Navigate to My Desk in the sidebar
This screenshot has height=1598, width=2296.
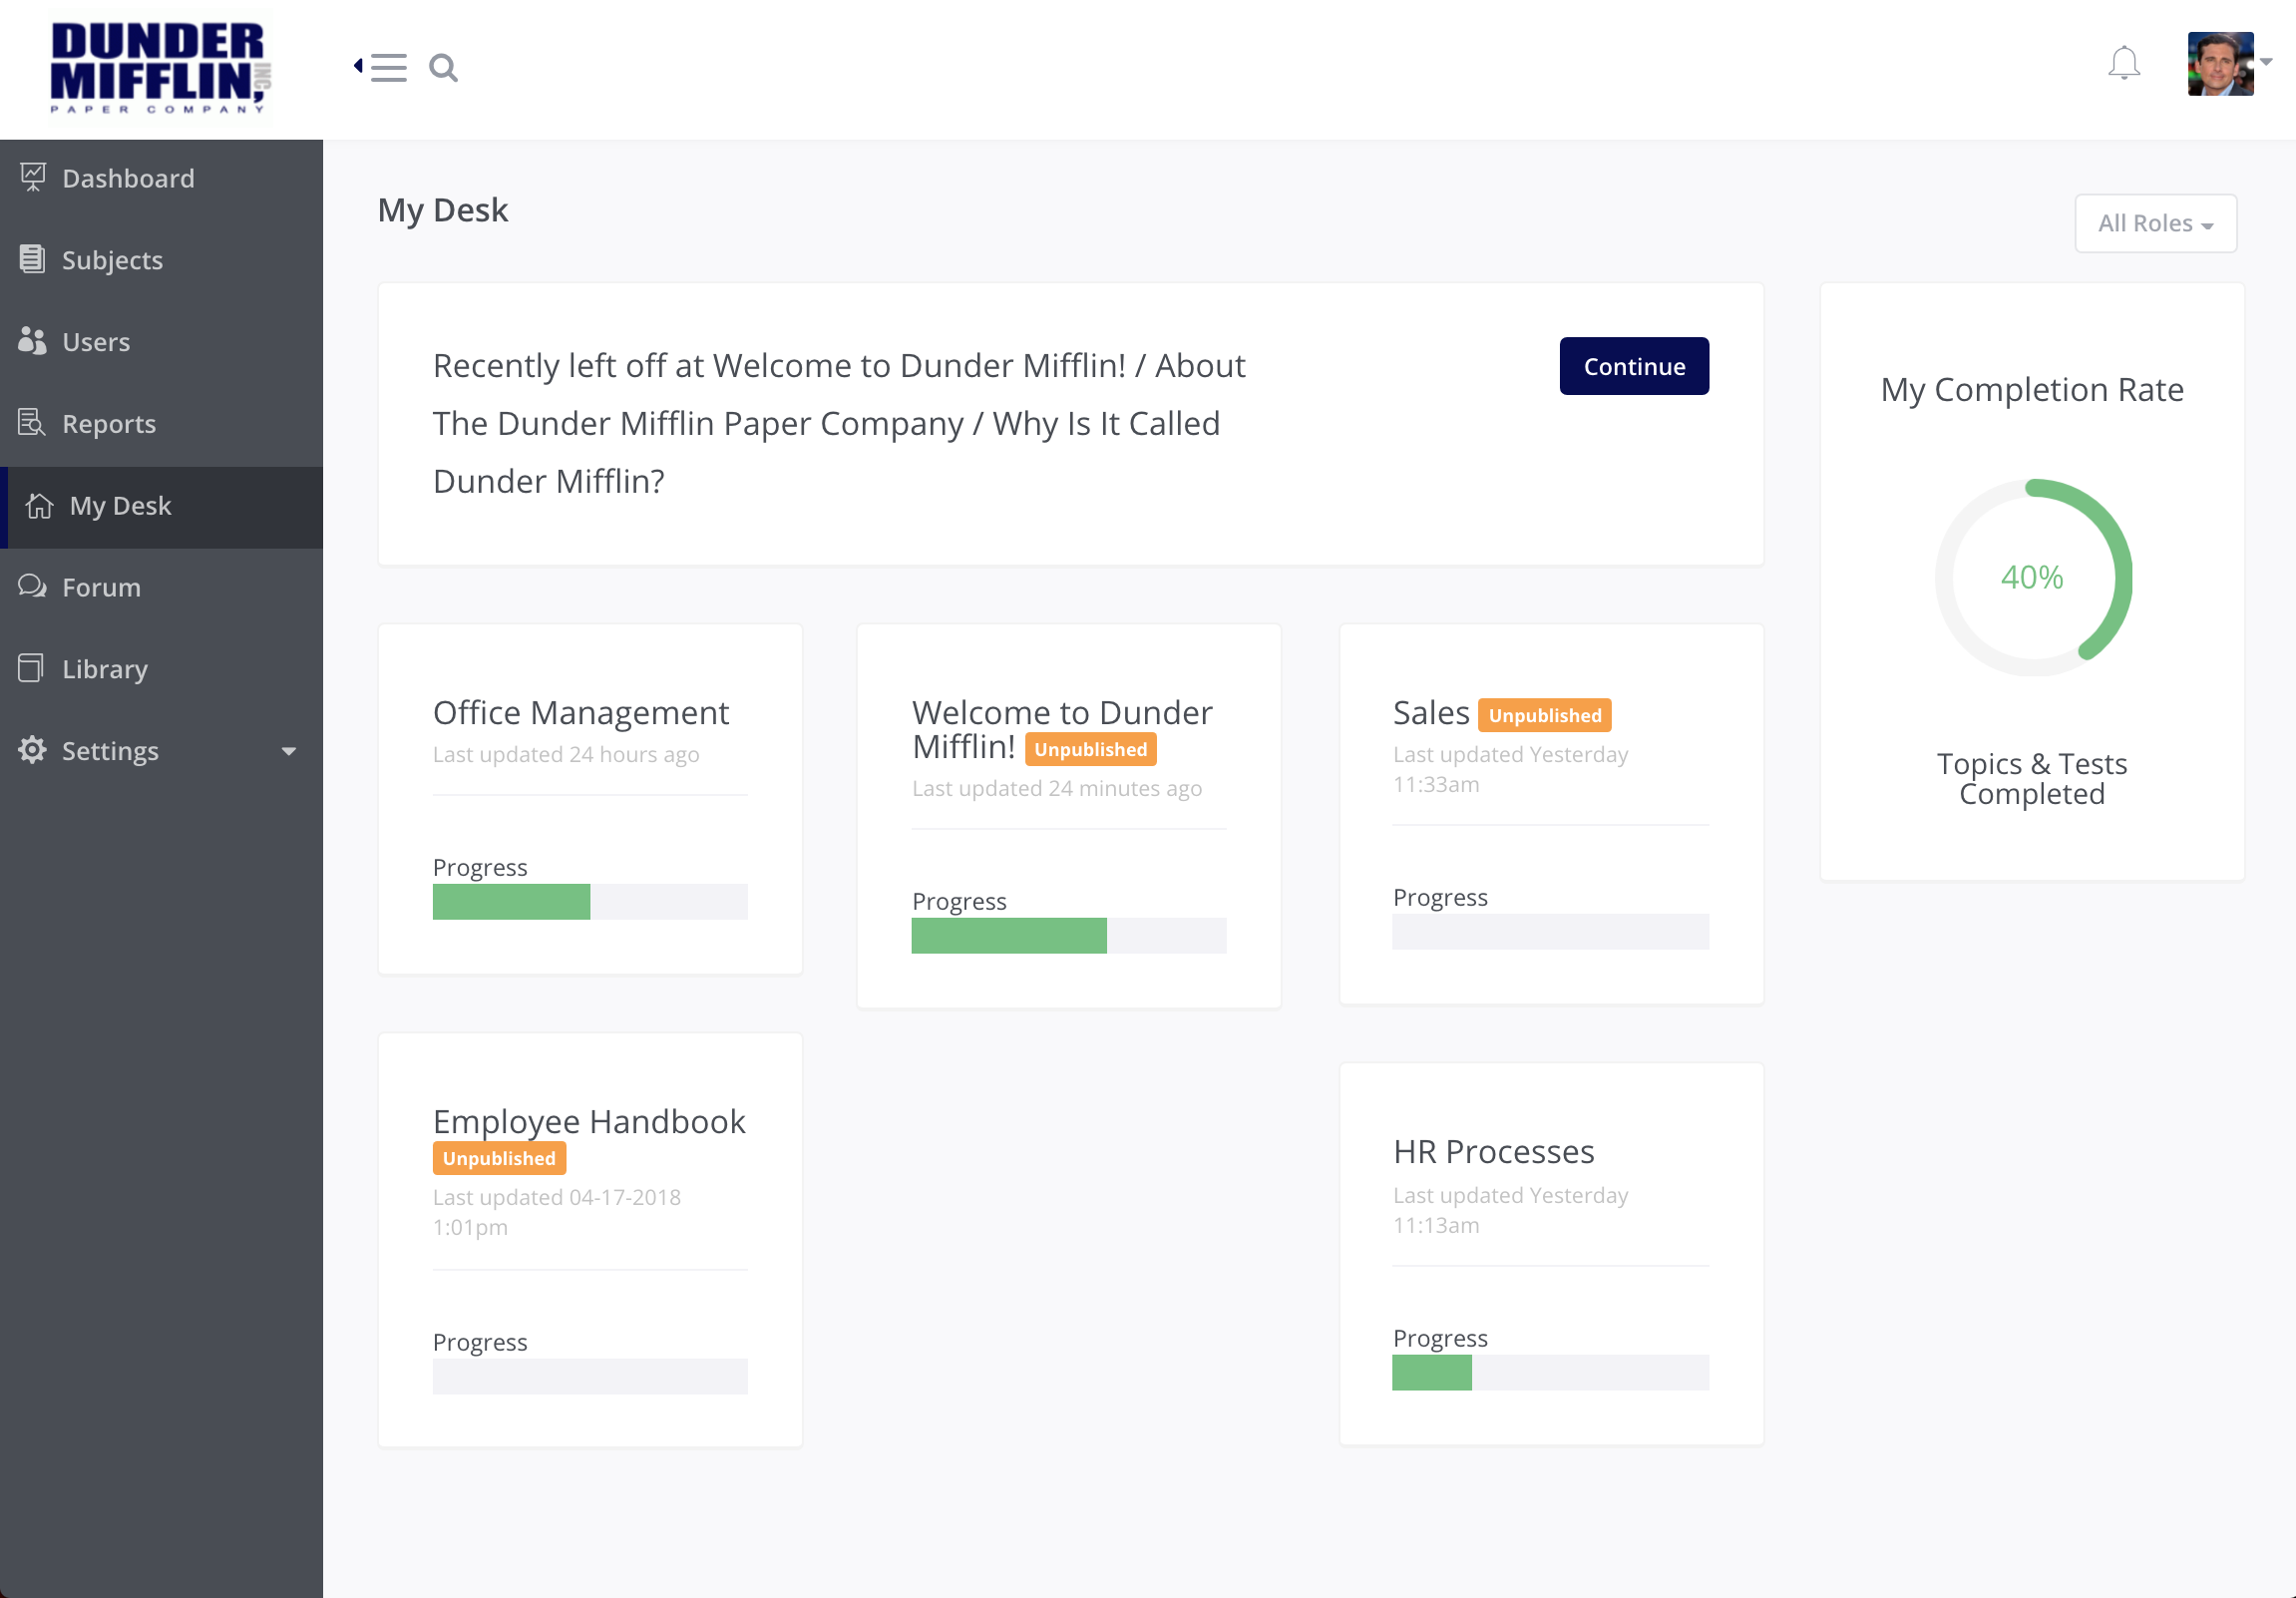click(120, 506)
